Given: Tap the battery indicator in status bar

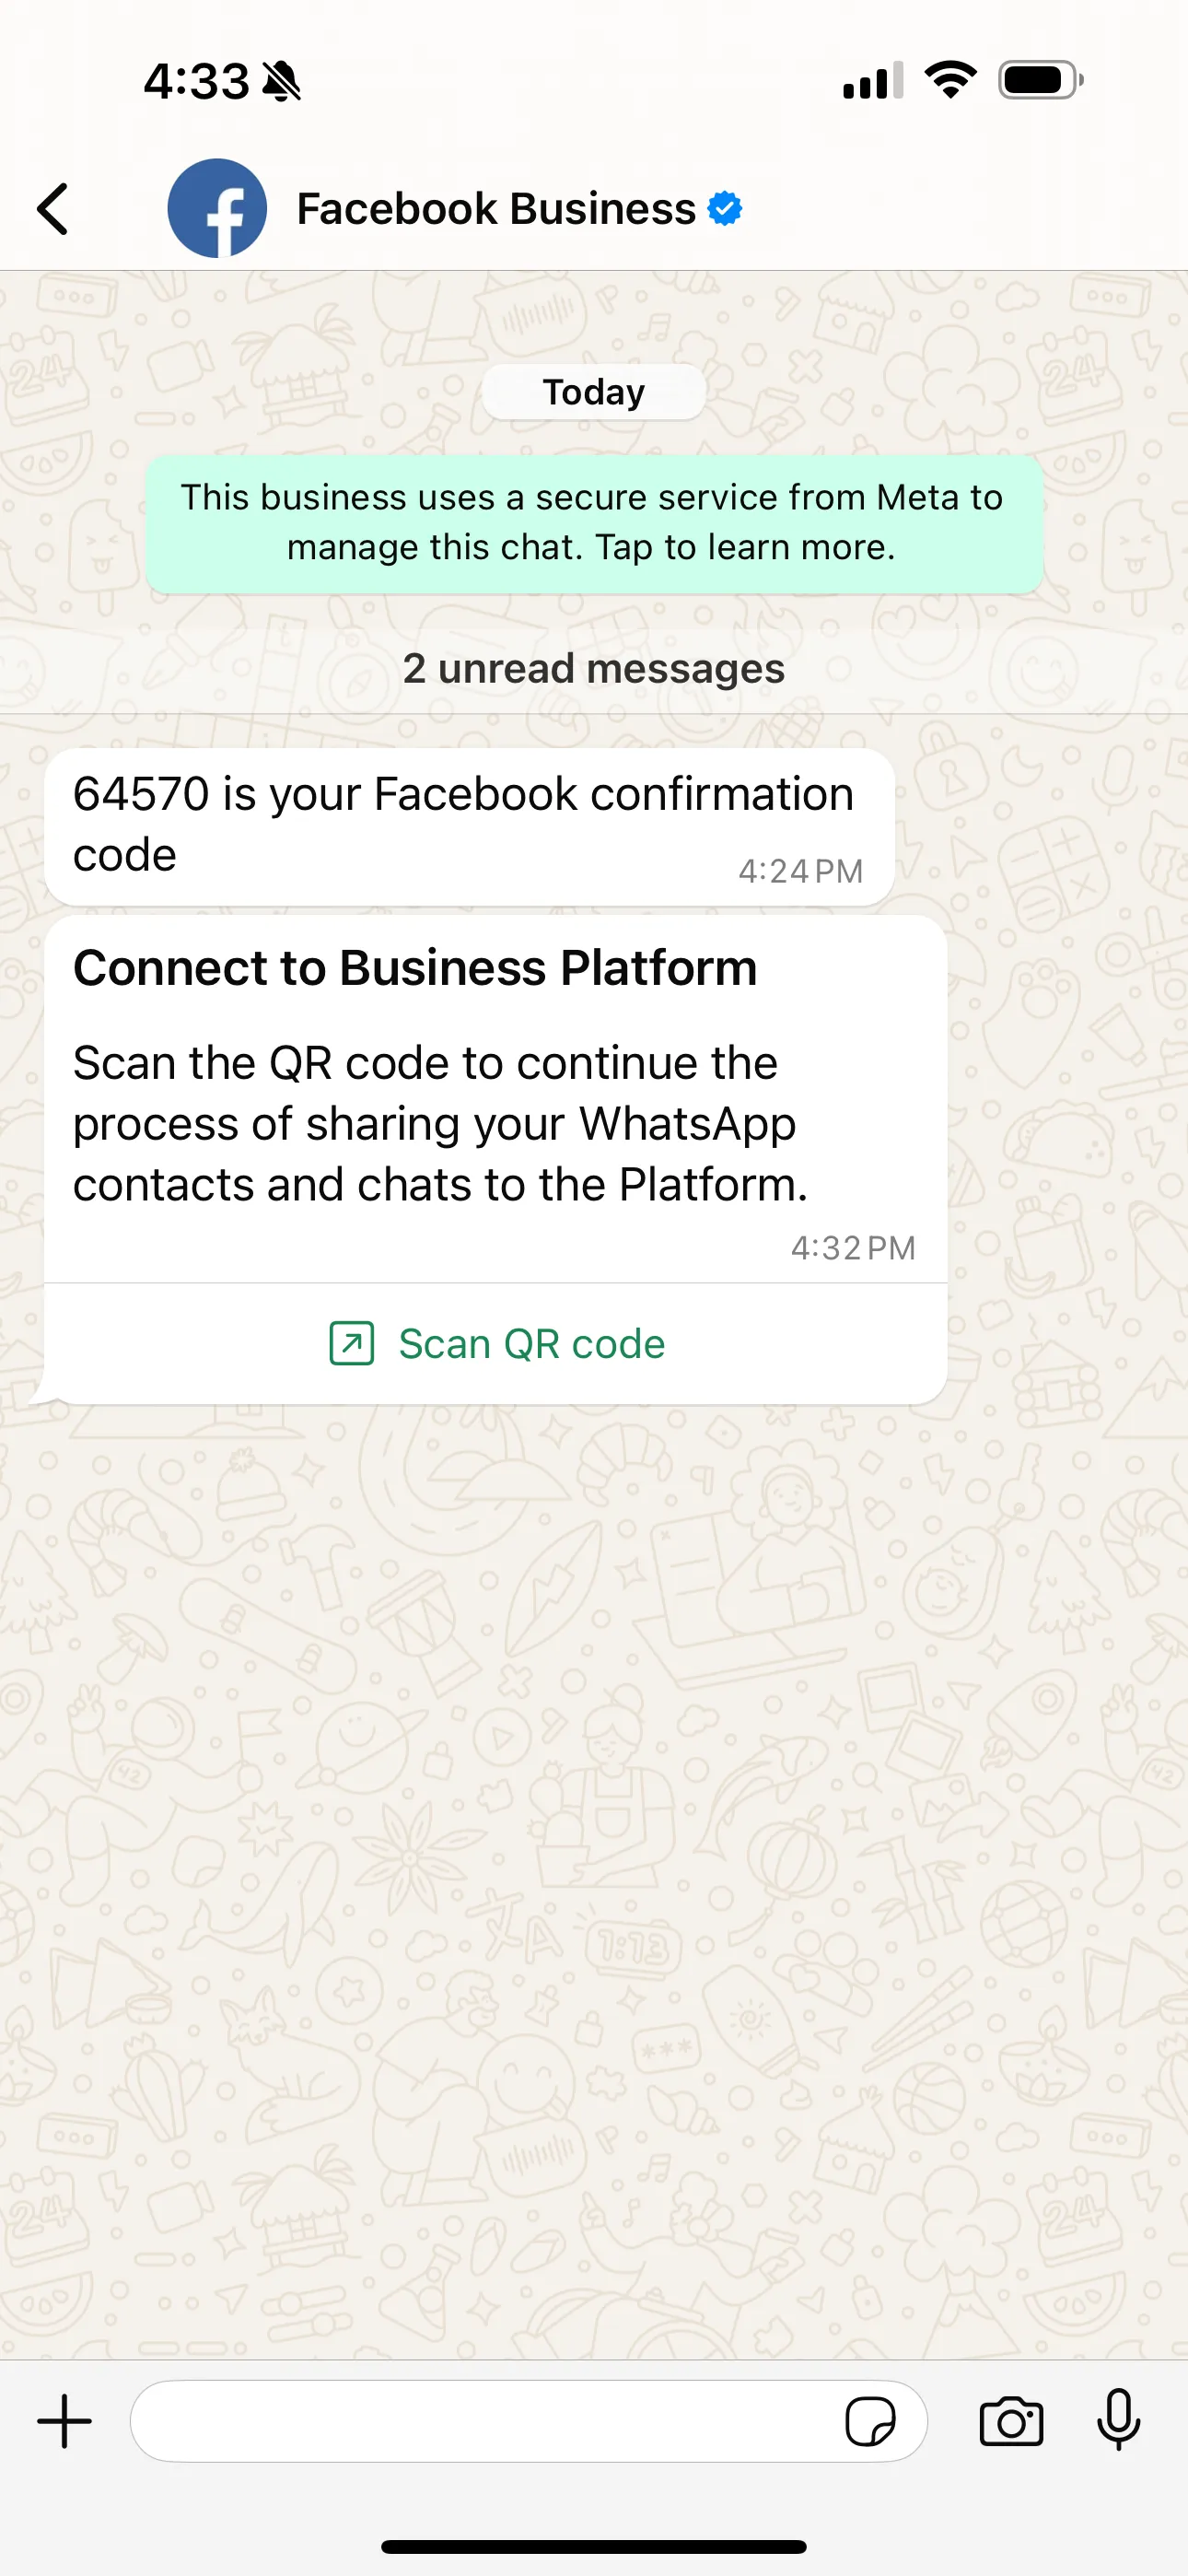Looking at the screenshot, I should click(x=1040, y=80).
